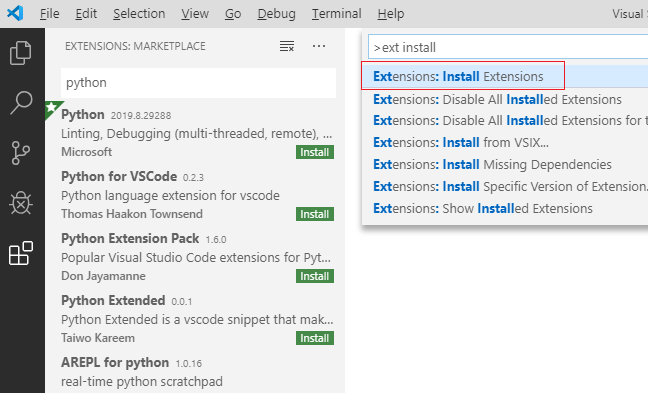Viewport: 648px width, 393px height.
Task: Open the Debug view bug icon
Action: click(x=21, y=203)
